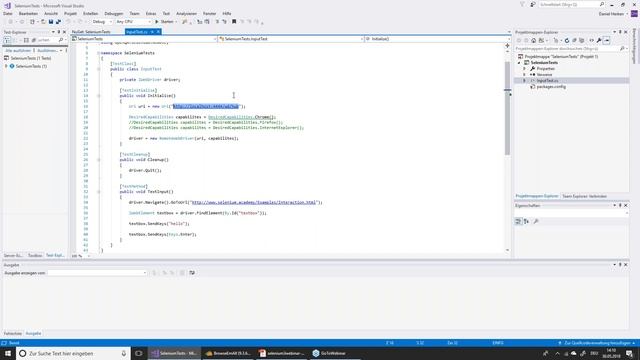Click the Windows taskbar search box
This screenshot has width=640, height=360.
pyautogui.click(x=73, y=353)
